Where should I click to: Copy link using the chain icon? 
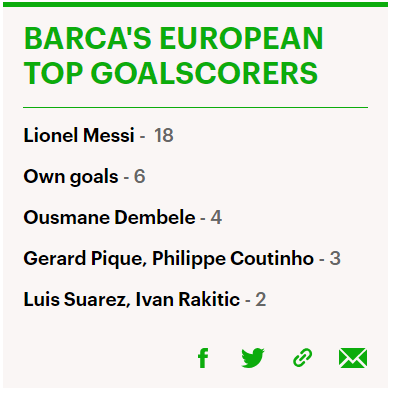click(303, 358)
